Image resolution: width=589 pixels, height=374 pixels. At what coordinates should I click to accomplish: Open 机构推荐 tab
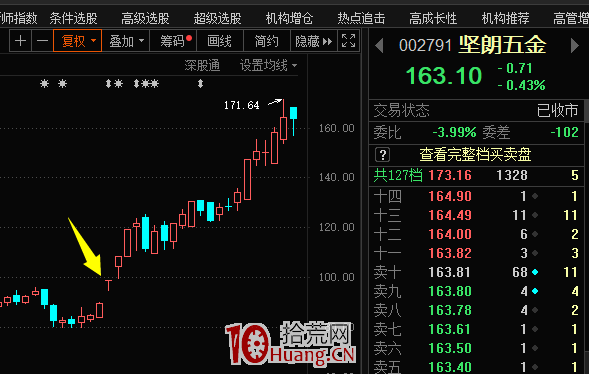(505, 18)
